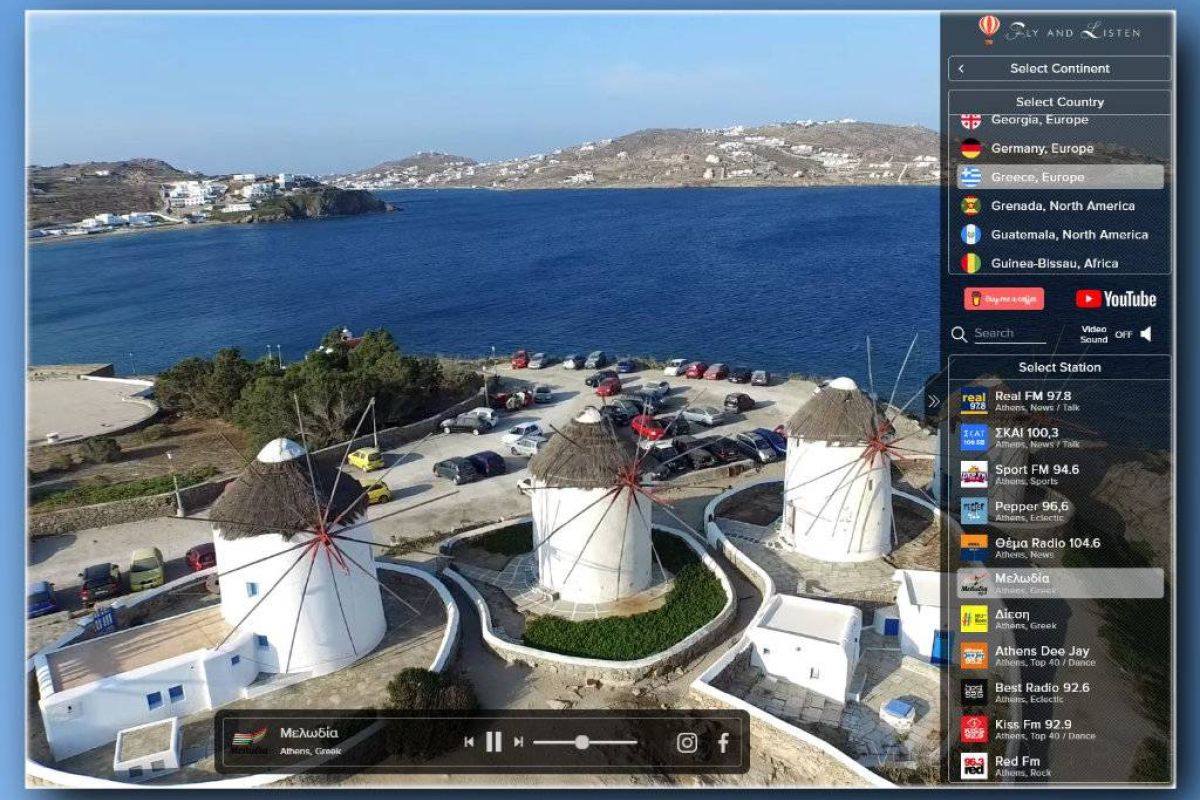Click the search magnifier icon
The image size is (1200, 800).
point(959,334)
